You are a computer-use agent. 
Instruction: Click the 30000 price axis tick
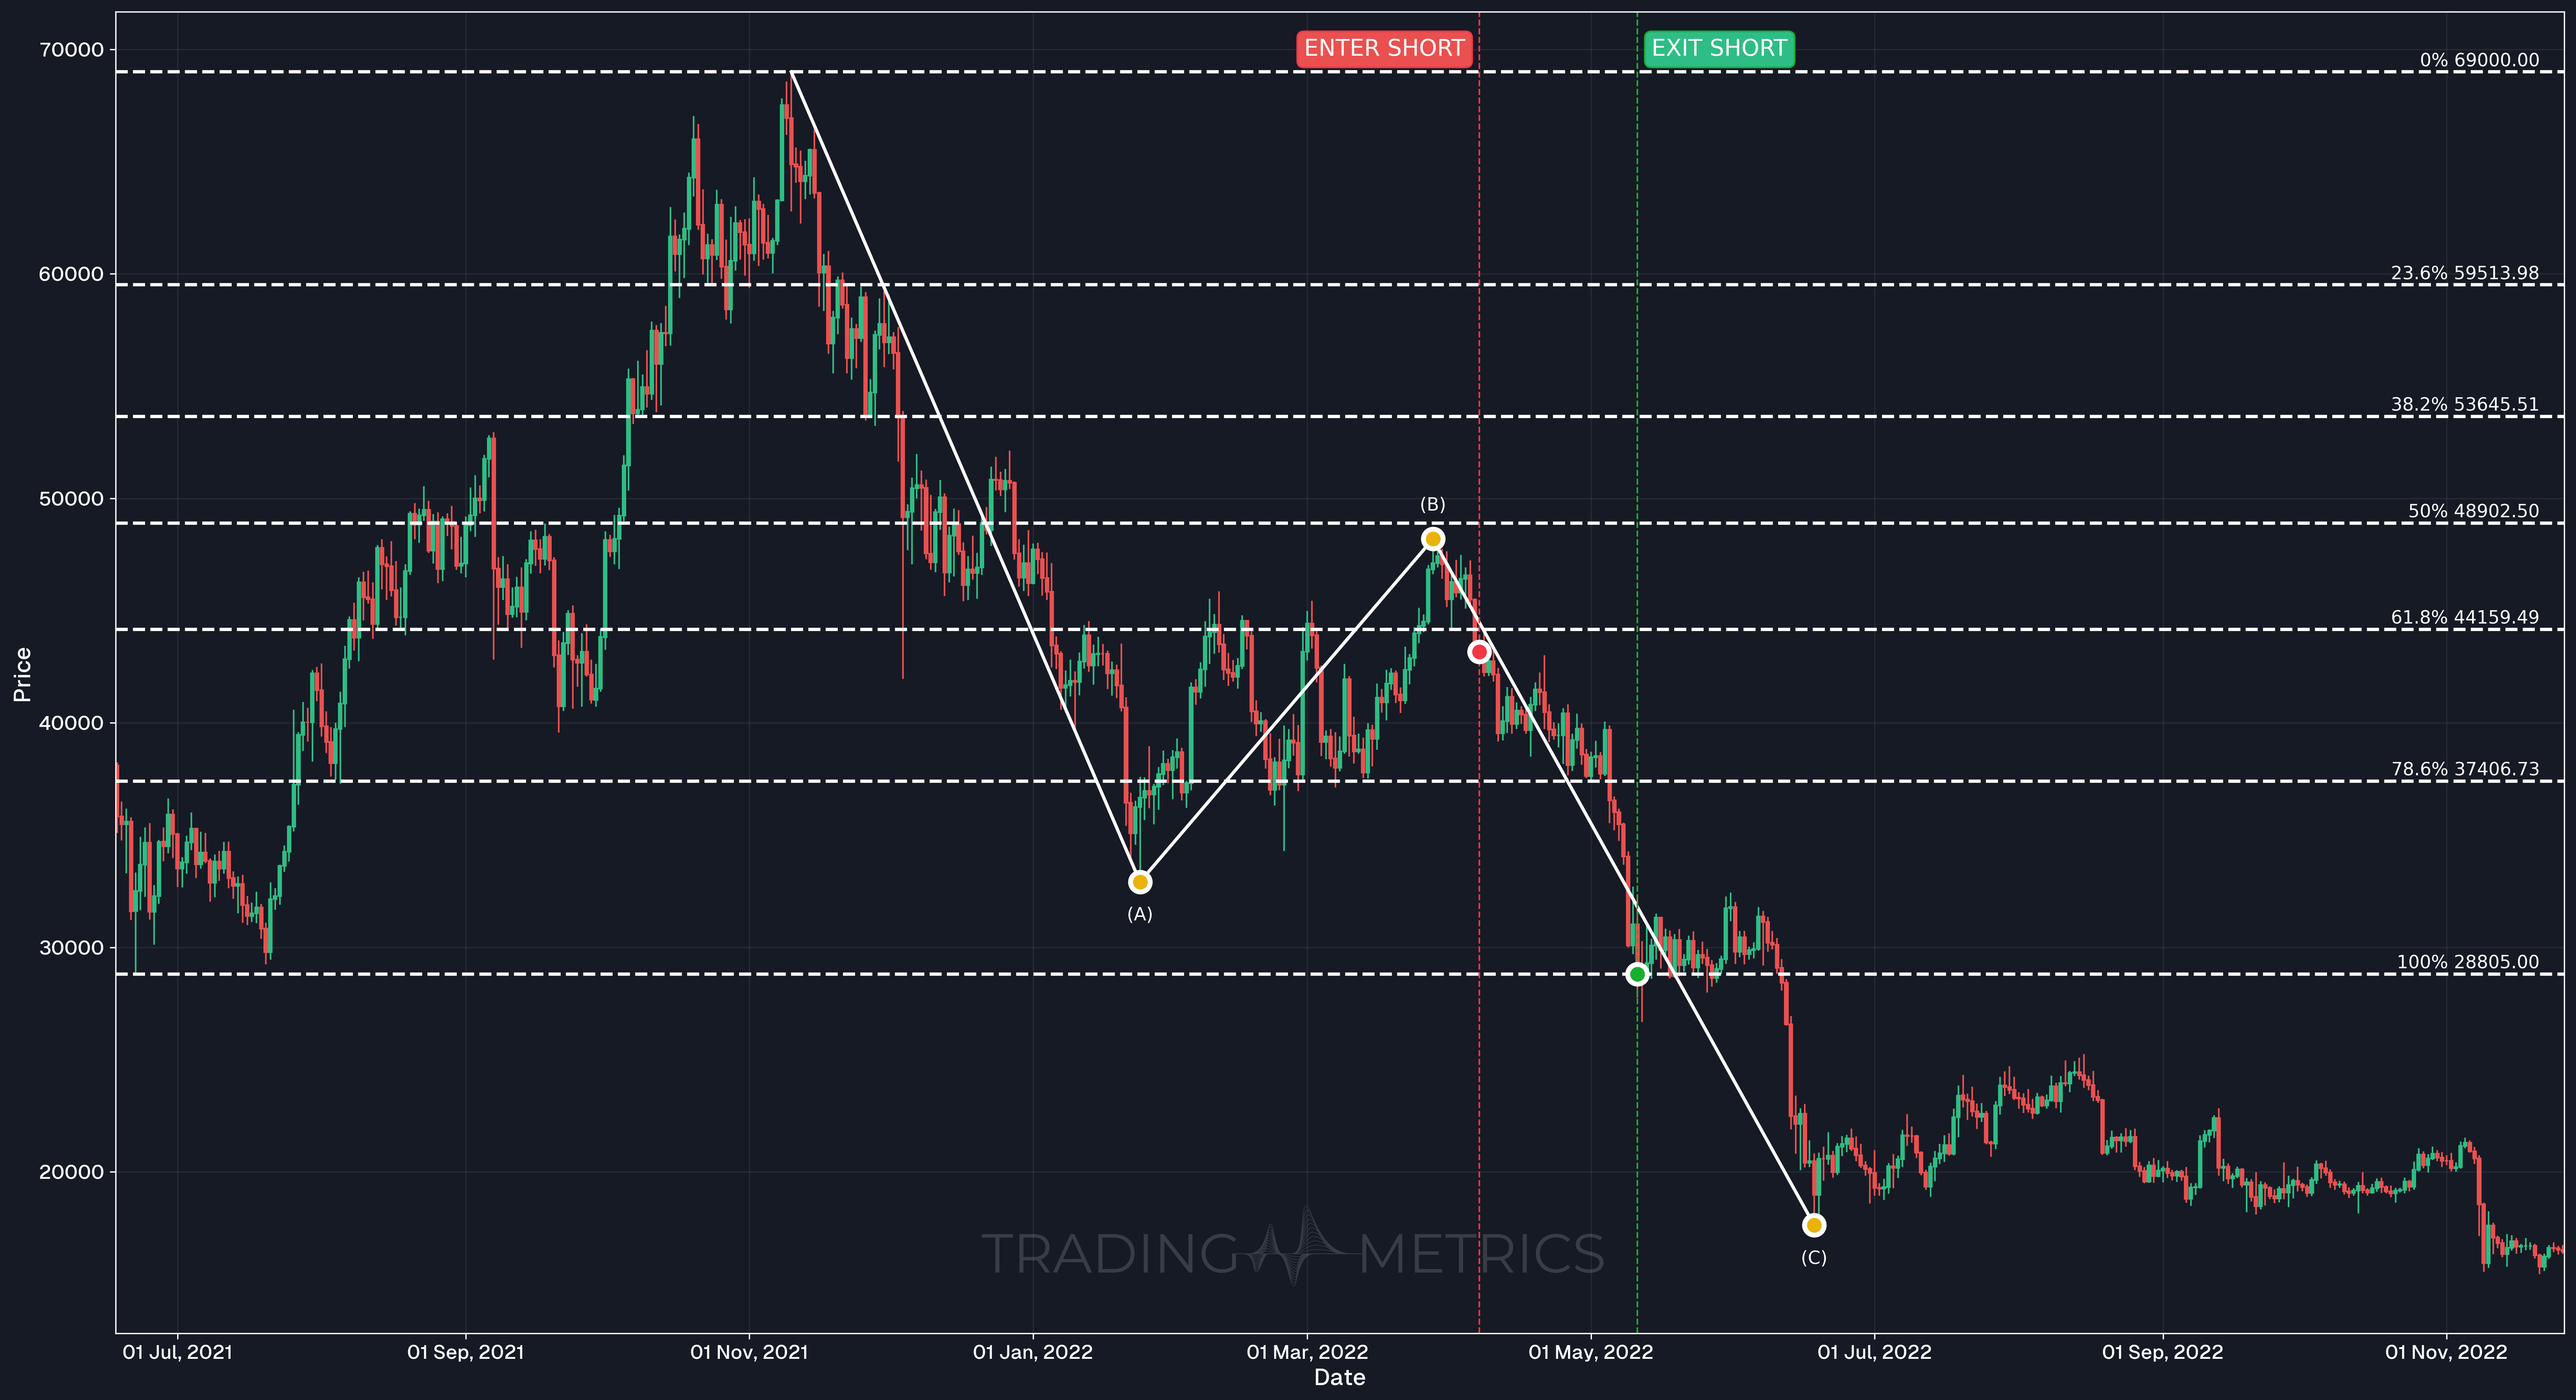71,948
